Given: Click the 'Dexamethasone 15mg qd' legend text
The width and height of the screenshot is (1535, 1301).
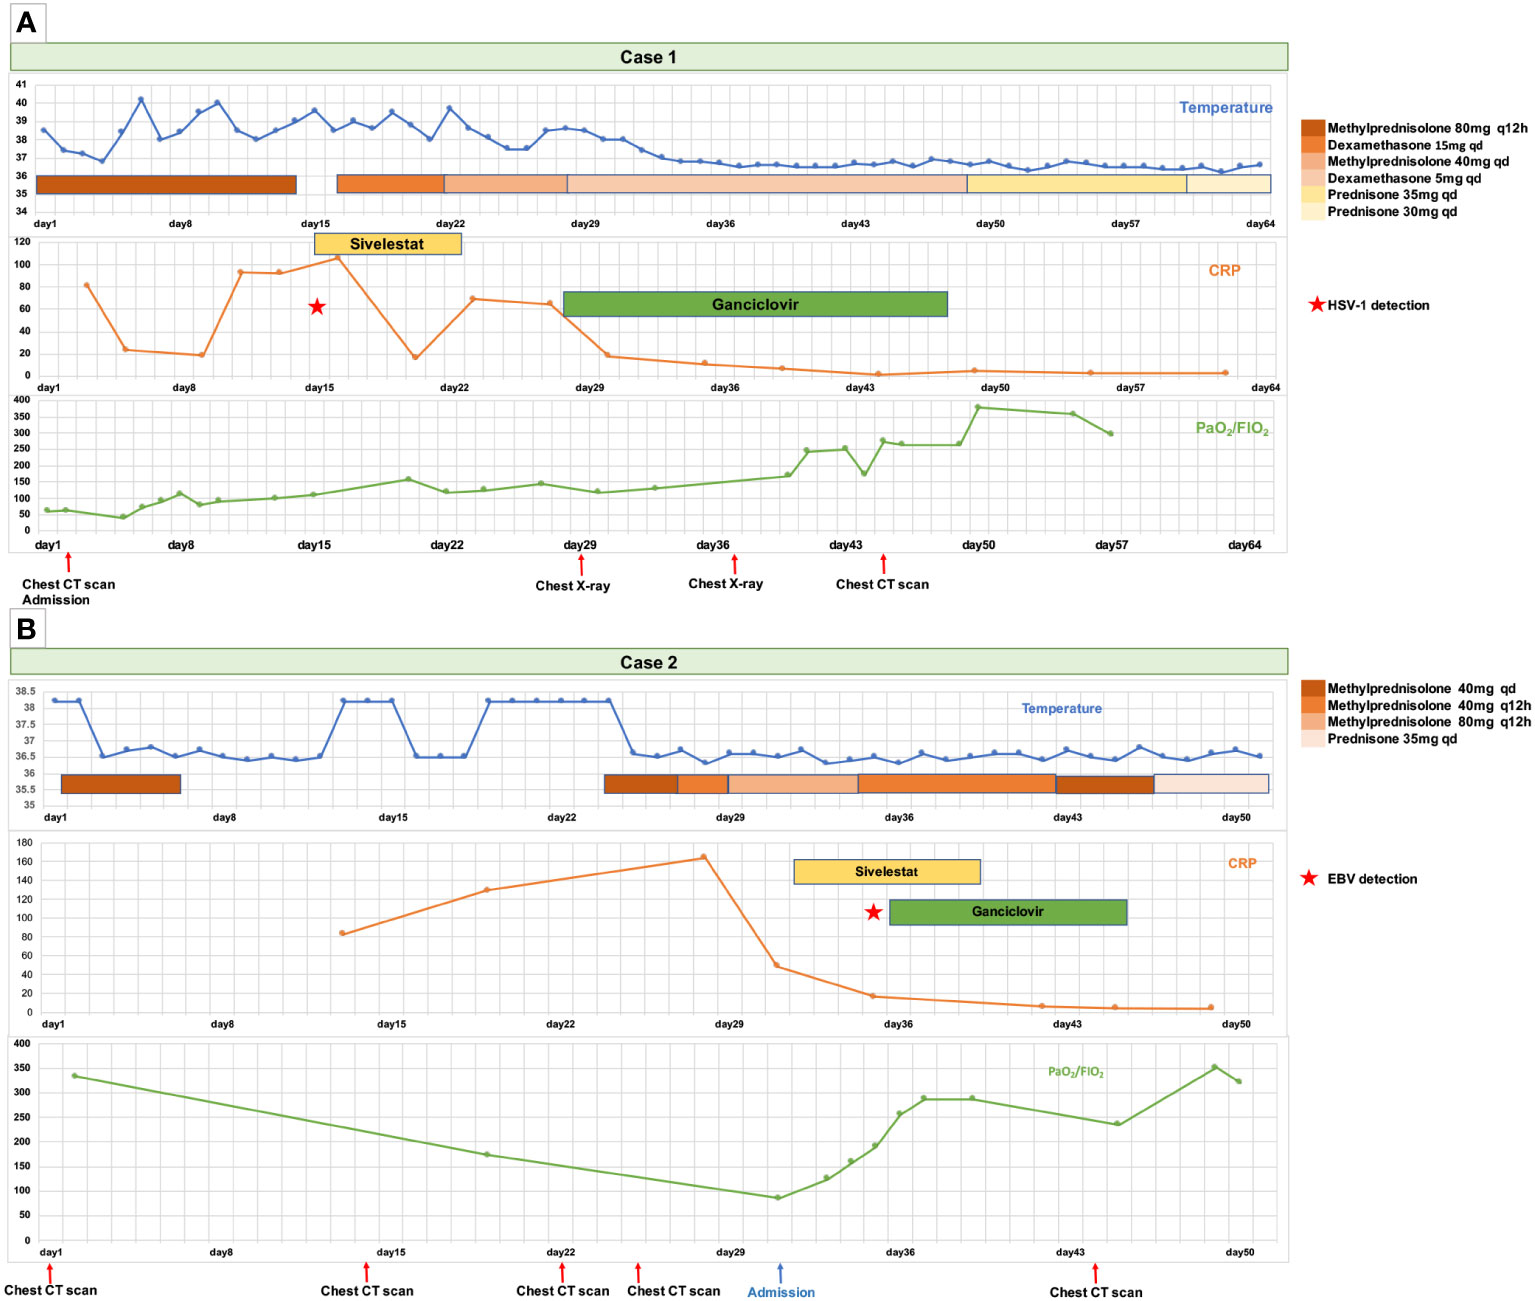Looking at the screenshot, I should click(1405, 145).
